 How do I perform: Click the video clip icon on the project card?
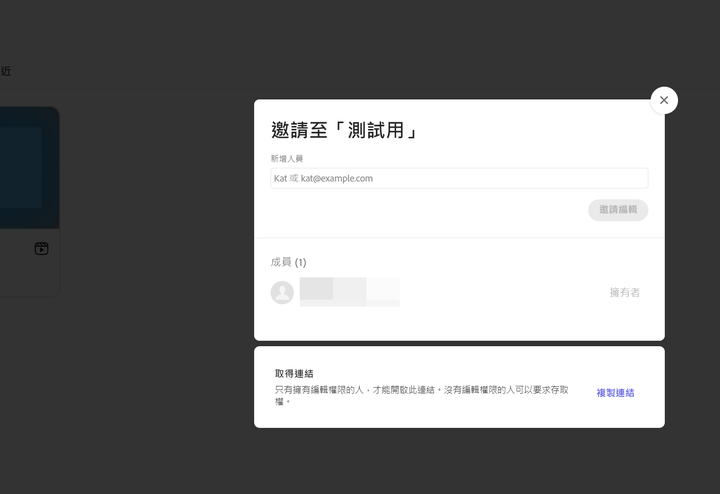click(x=41, y=248)
